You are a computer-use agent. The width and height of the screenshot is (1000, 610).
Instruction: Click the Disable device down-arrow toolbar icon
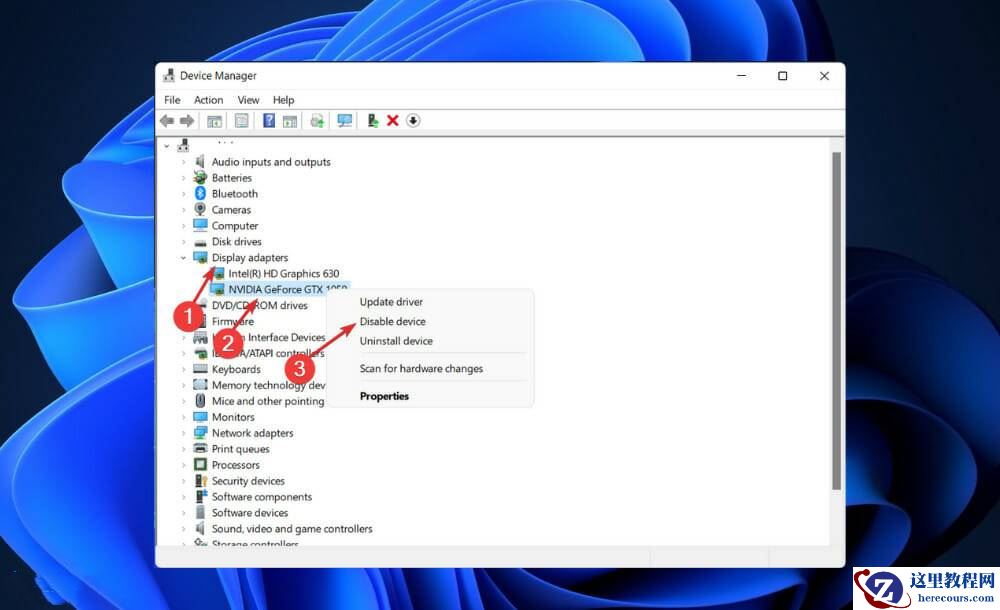point(413,120)
